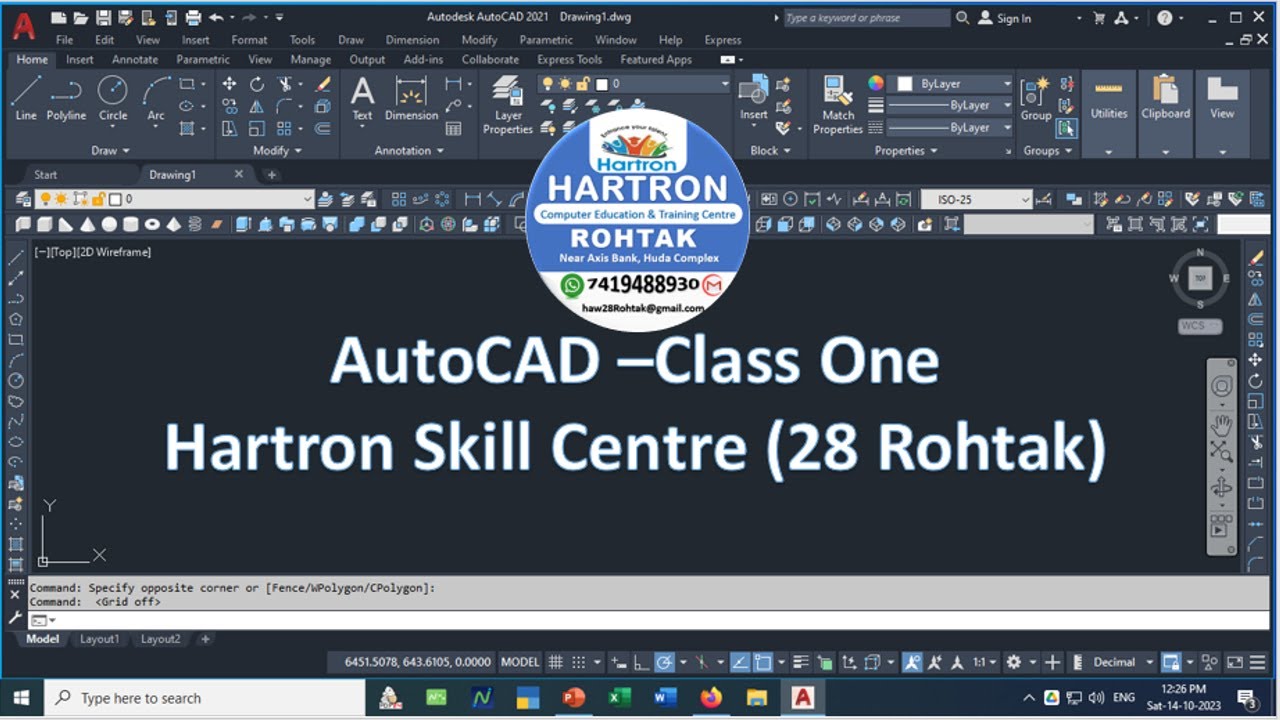
Task: Open the Parametric ribbon tab
Action: [x=203, y=59]
